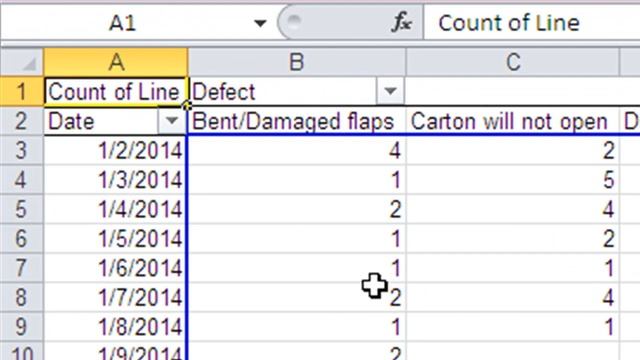Open the Defect filter dropdown

tap(390, 91)
